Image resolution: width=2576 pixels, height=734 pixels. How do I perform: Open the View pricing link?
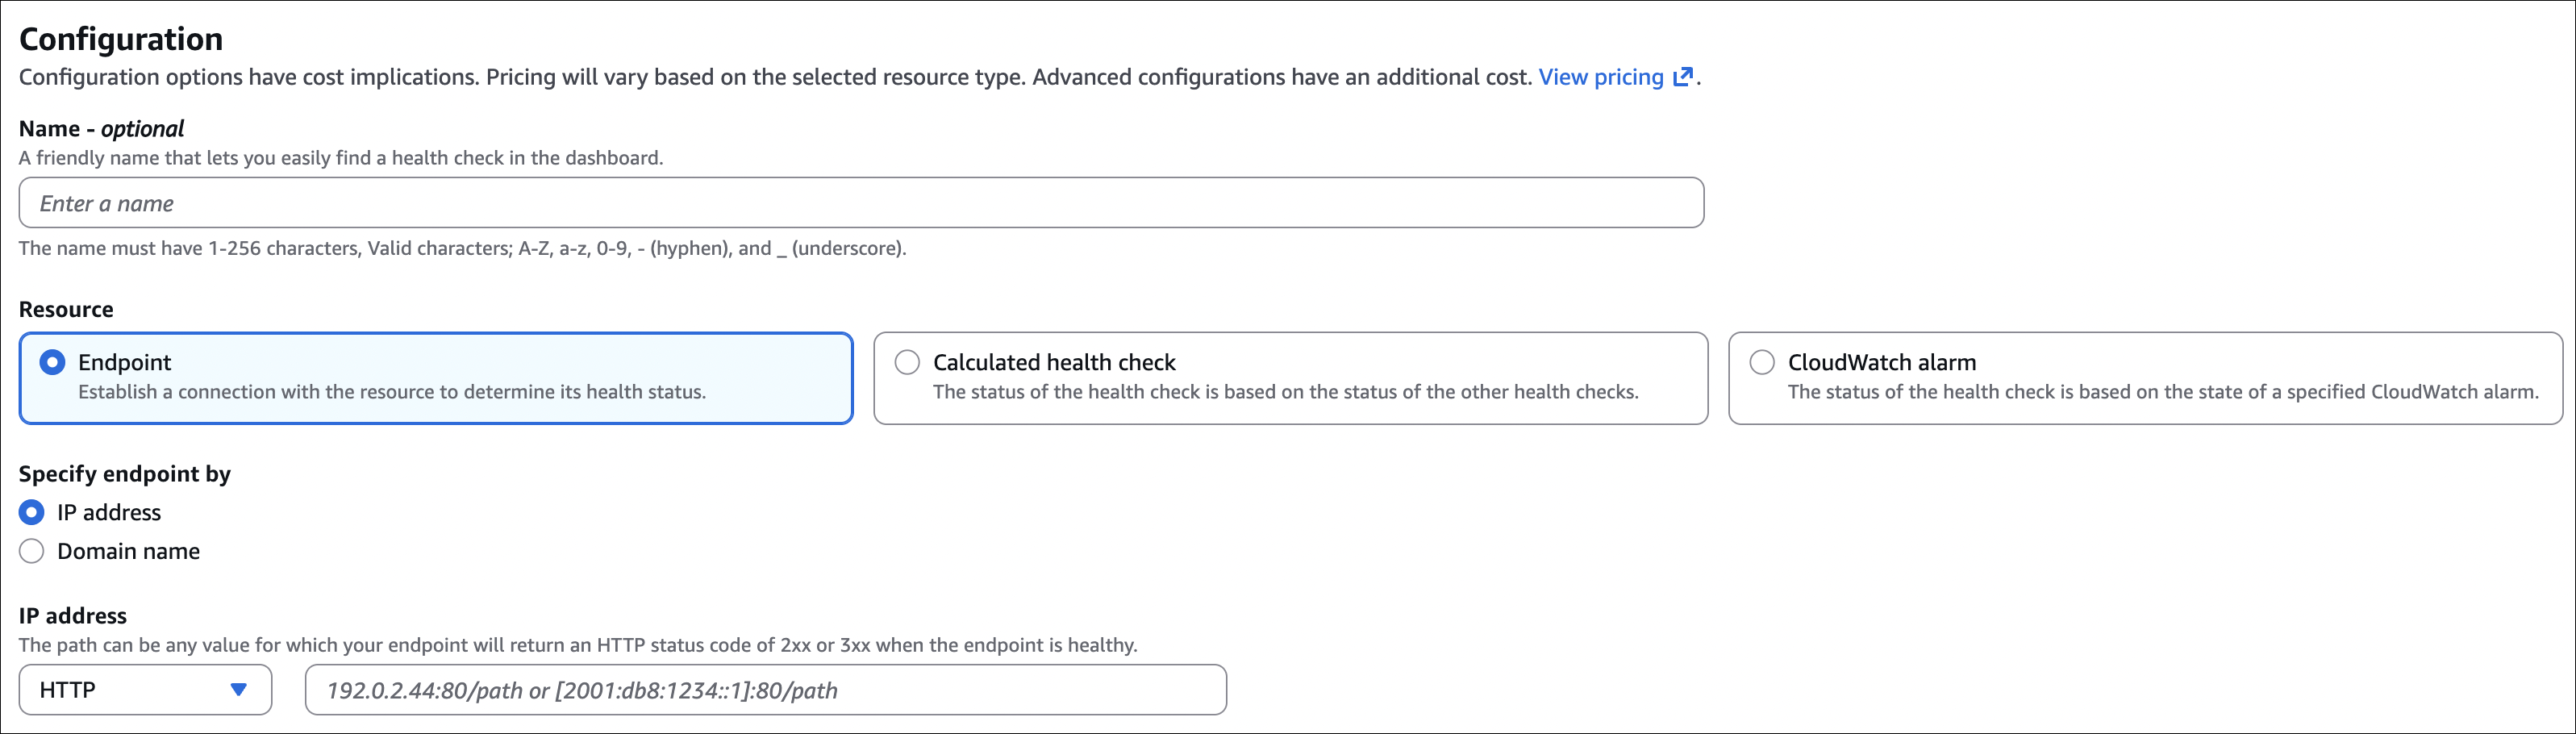pyautogui.click(x=1600, y=77)
